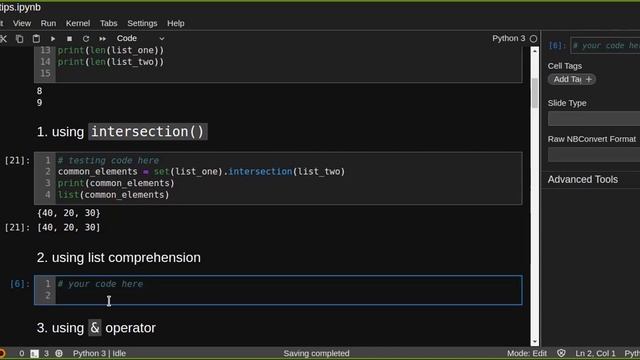Click Python 3 | Idle status text

(x=99, y=353)
